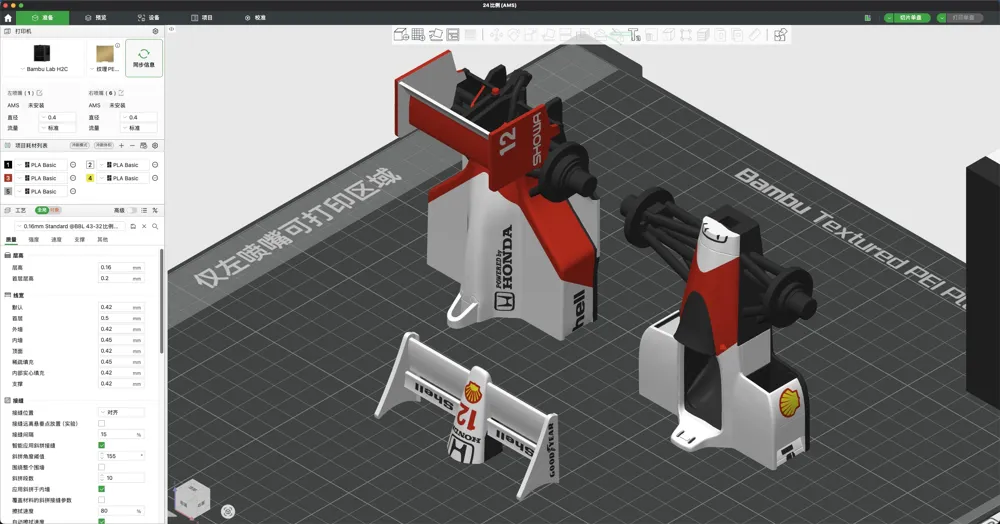Click the 切片单盘 slice plate button

point(911,18)
